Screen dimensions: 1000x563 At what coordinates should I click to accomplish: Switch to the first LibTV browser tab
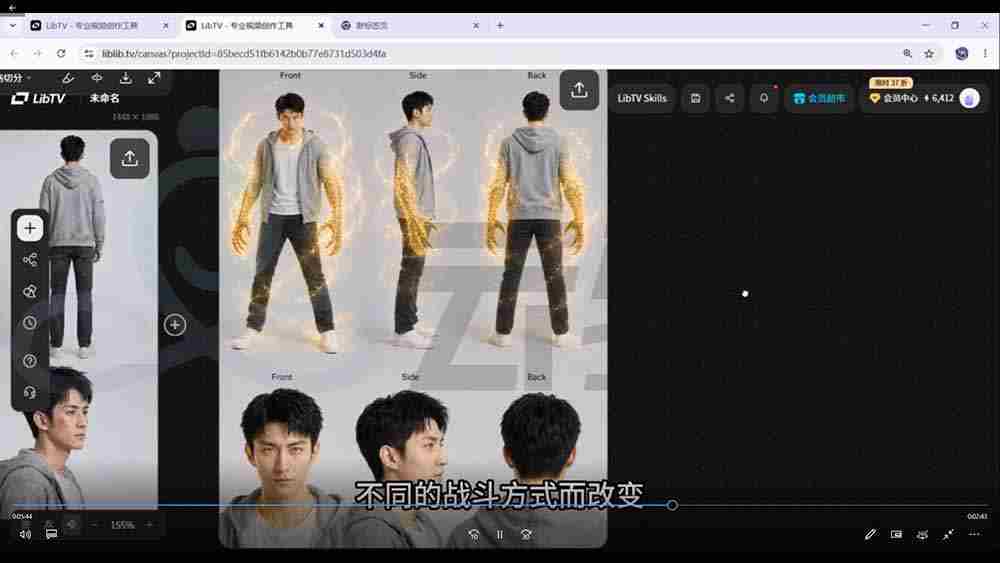pyautogui.click(x=99, y=26)
